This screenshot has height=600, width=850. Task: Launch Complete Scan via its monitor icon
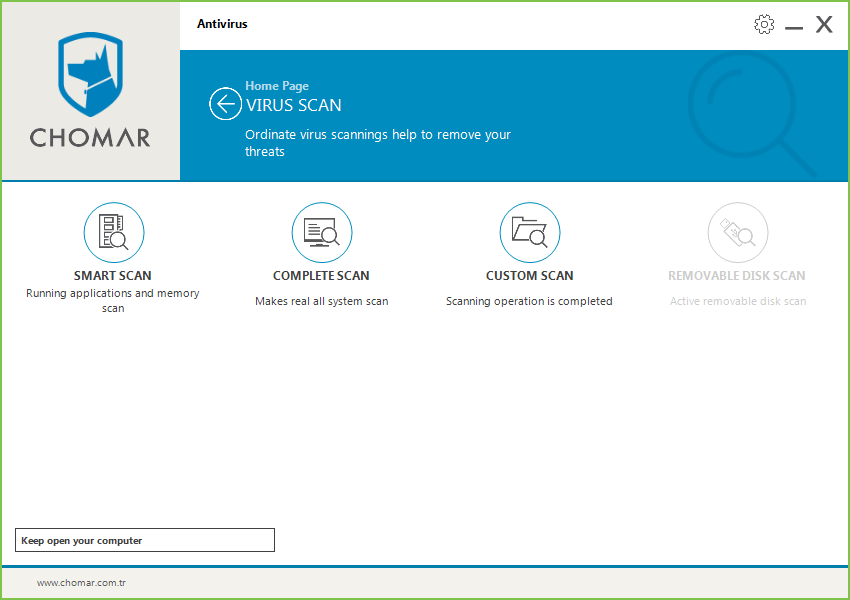click(x=322, y=233)
